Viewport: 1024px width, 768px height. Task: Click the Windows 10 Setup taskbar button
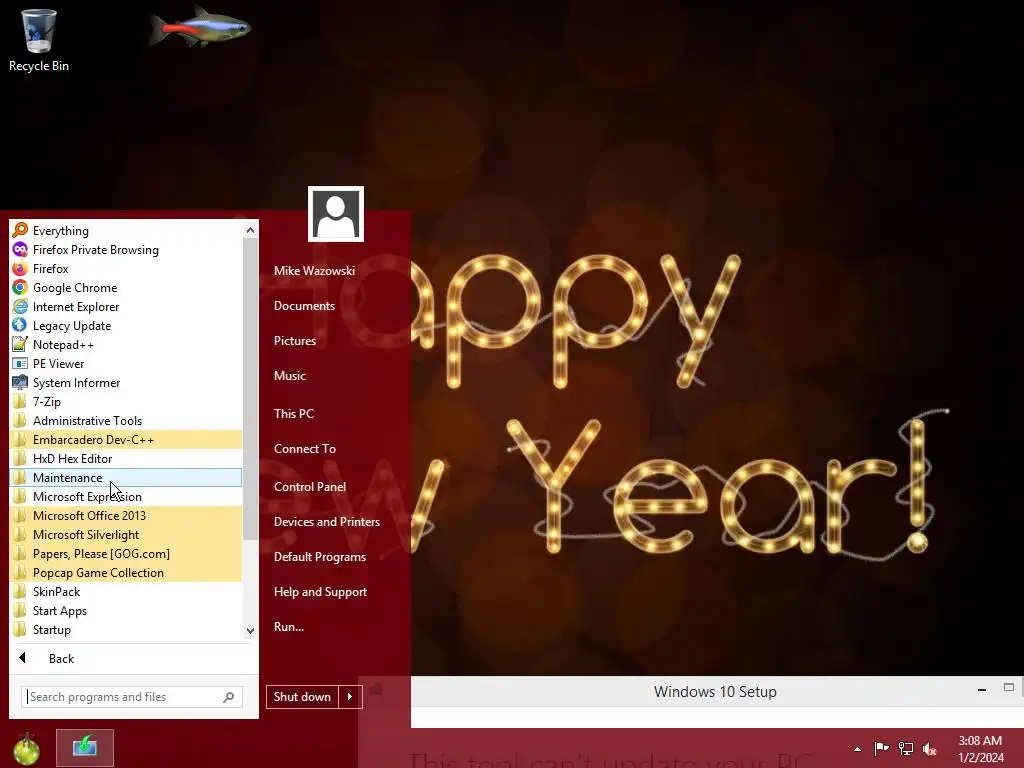(x=85, y=747)
